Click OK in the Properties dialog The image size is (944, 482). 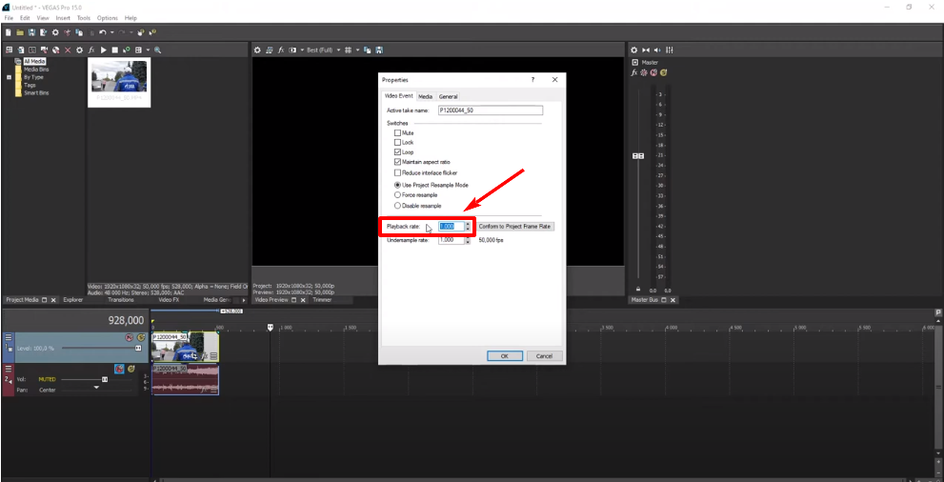pos(505,356)
